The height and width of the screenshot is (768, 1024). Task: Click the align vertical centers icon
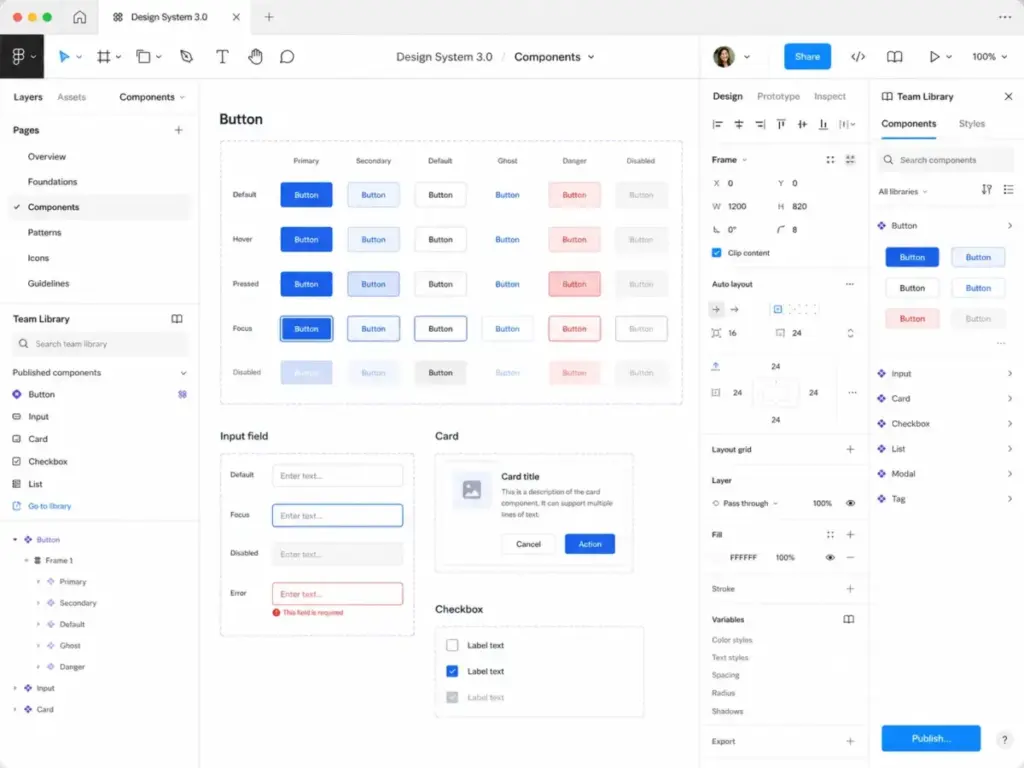pyautogui.click(x=802, y=124)
